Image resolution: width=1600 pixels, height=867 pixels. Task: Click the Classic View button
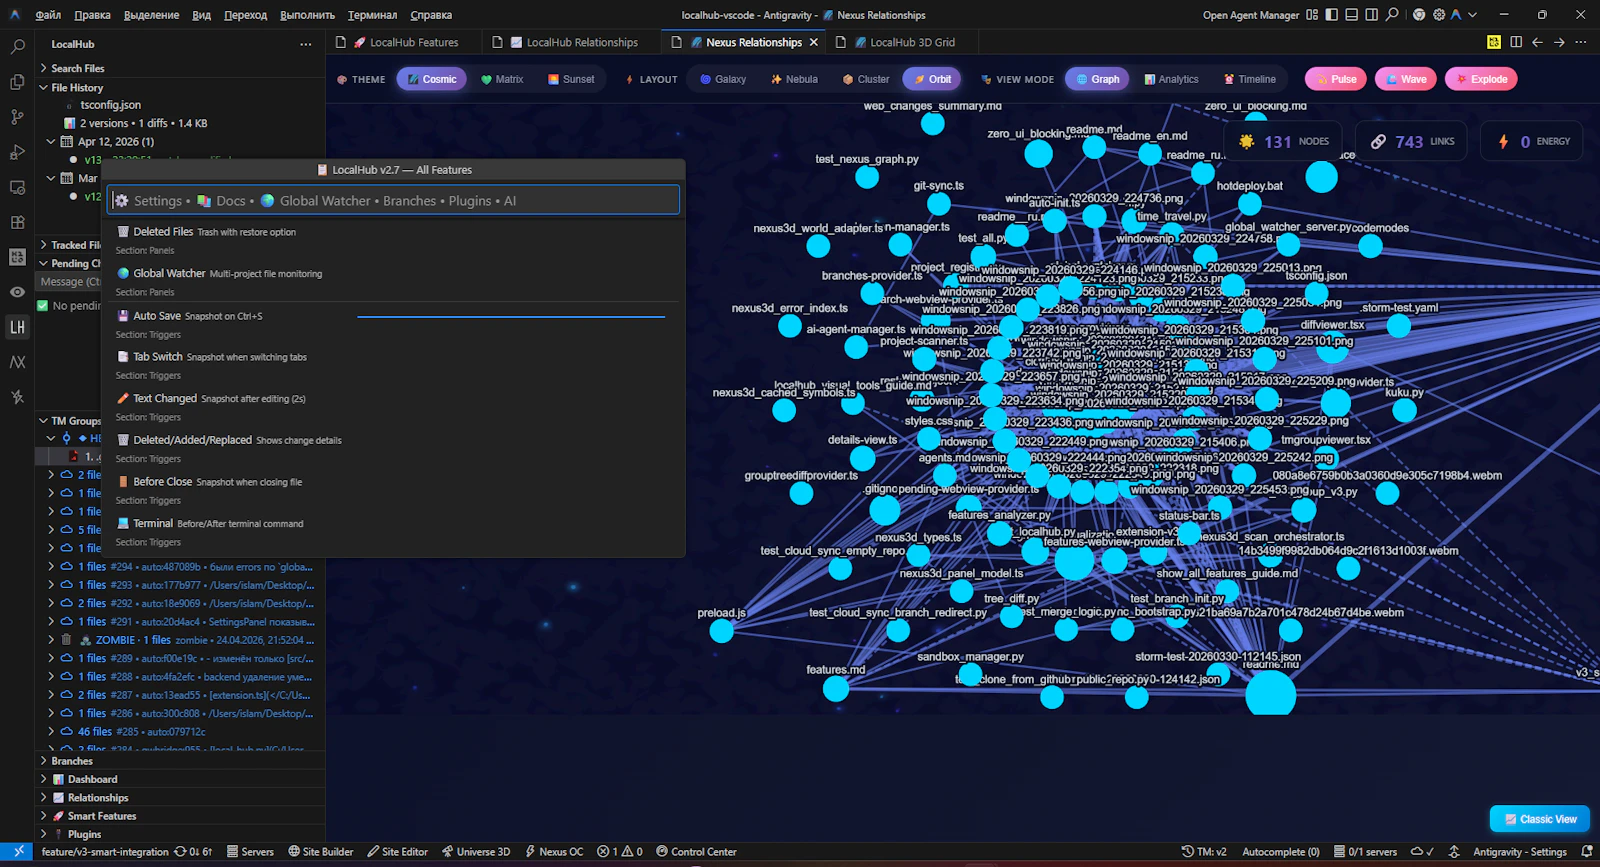coord(1540,819)
